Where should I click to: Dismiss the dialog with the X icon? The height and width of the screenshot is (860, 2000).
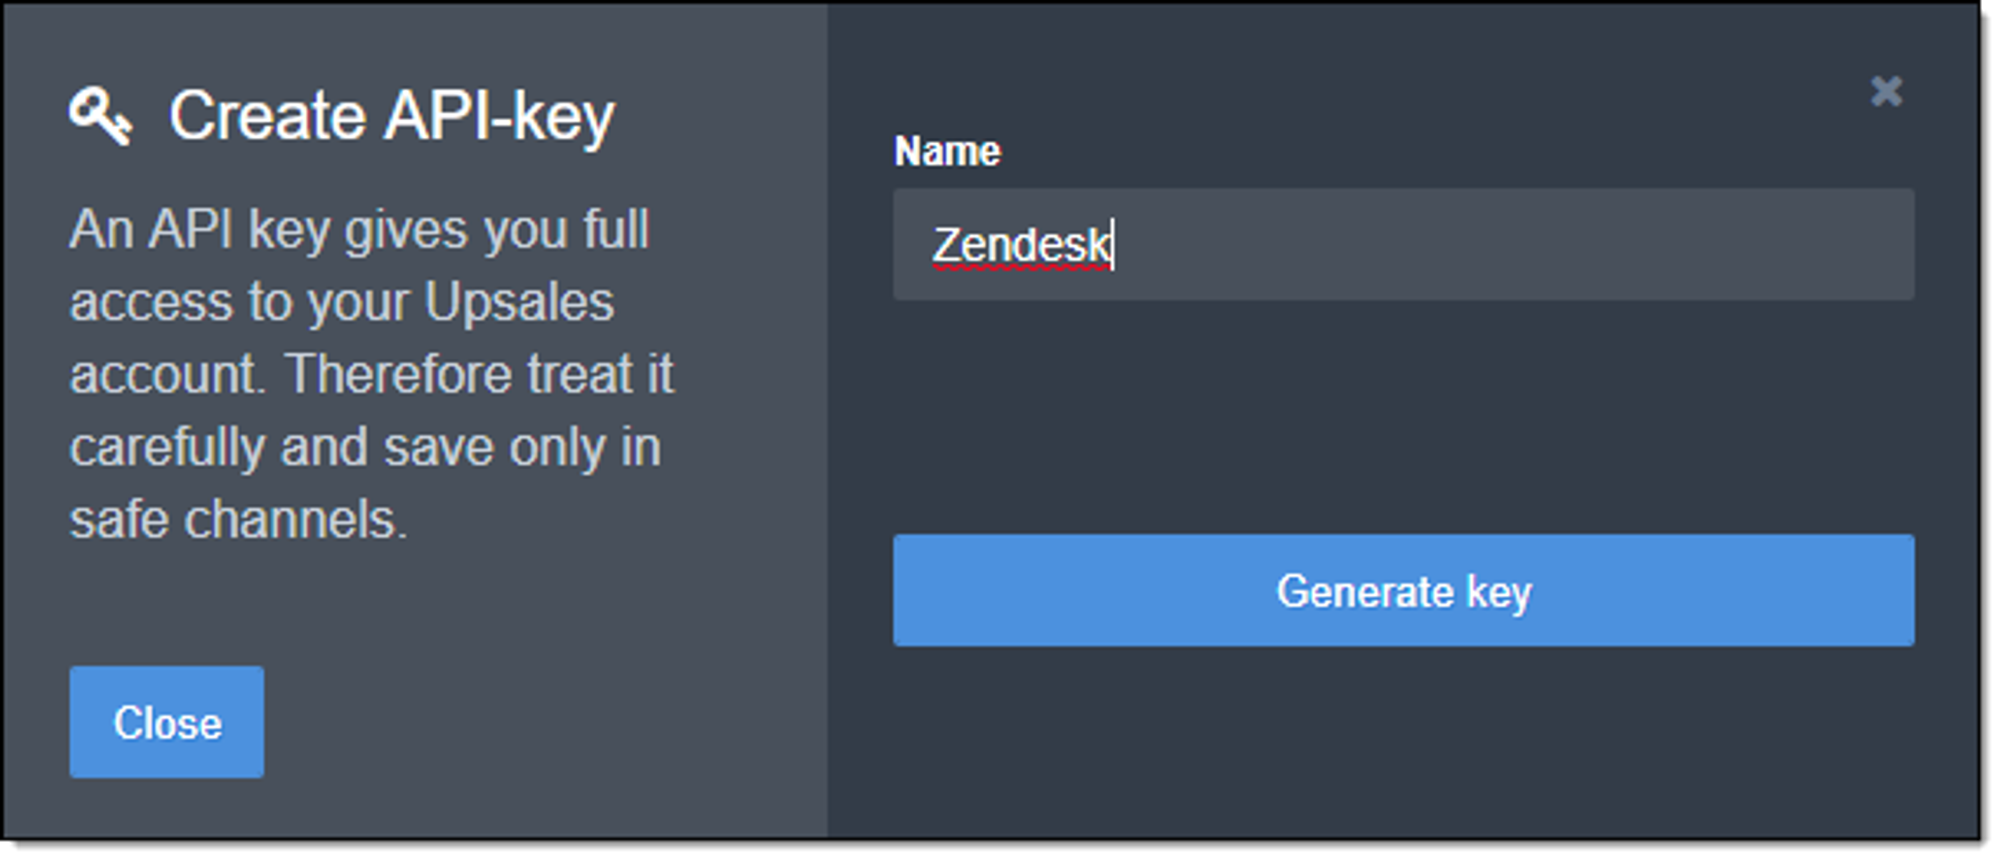(1886, 92)
